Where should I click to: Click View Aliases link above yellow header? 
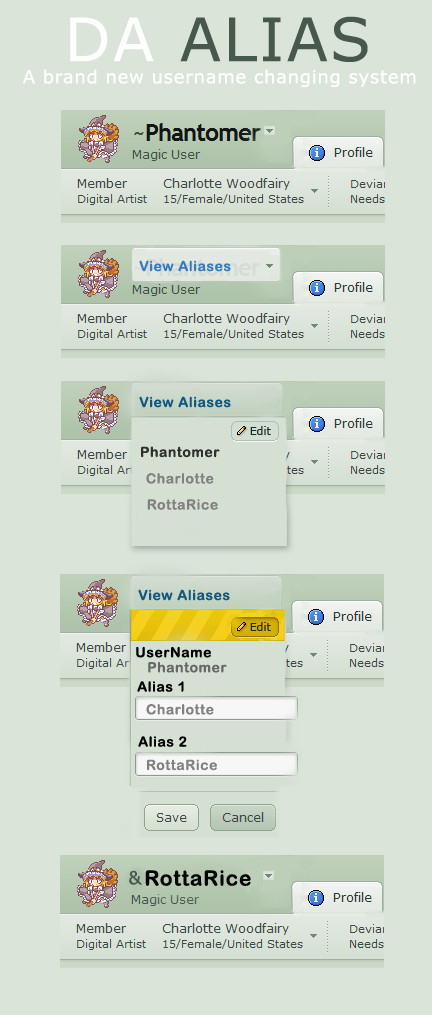[184, 595]
